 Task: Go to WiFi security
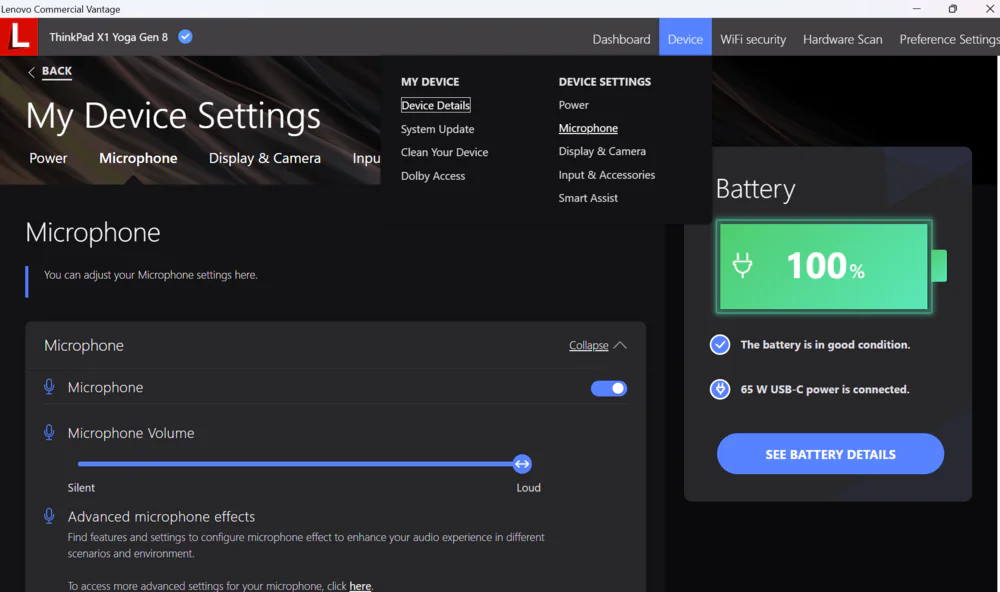coord(753,39)
